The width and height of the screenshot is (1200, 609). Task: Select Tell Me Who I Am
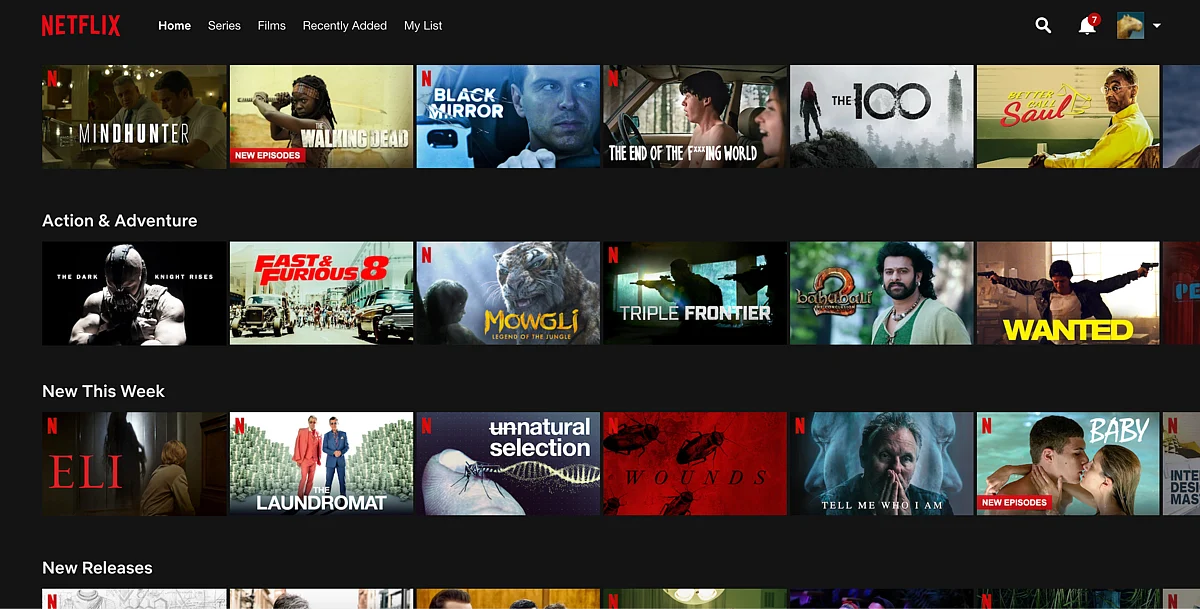point(882,464)
